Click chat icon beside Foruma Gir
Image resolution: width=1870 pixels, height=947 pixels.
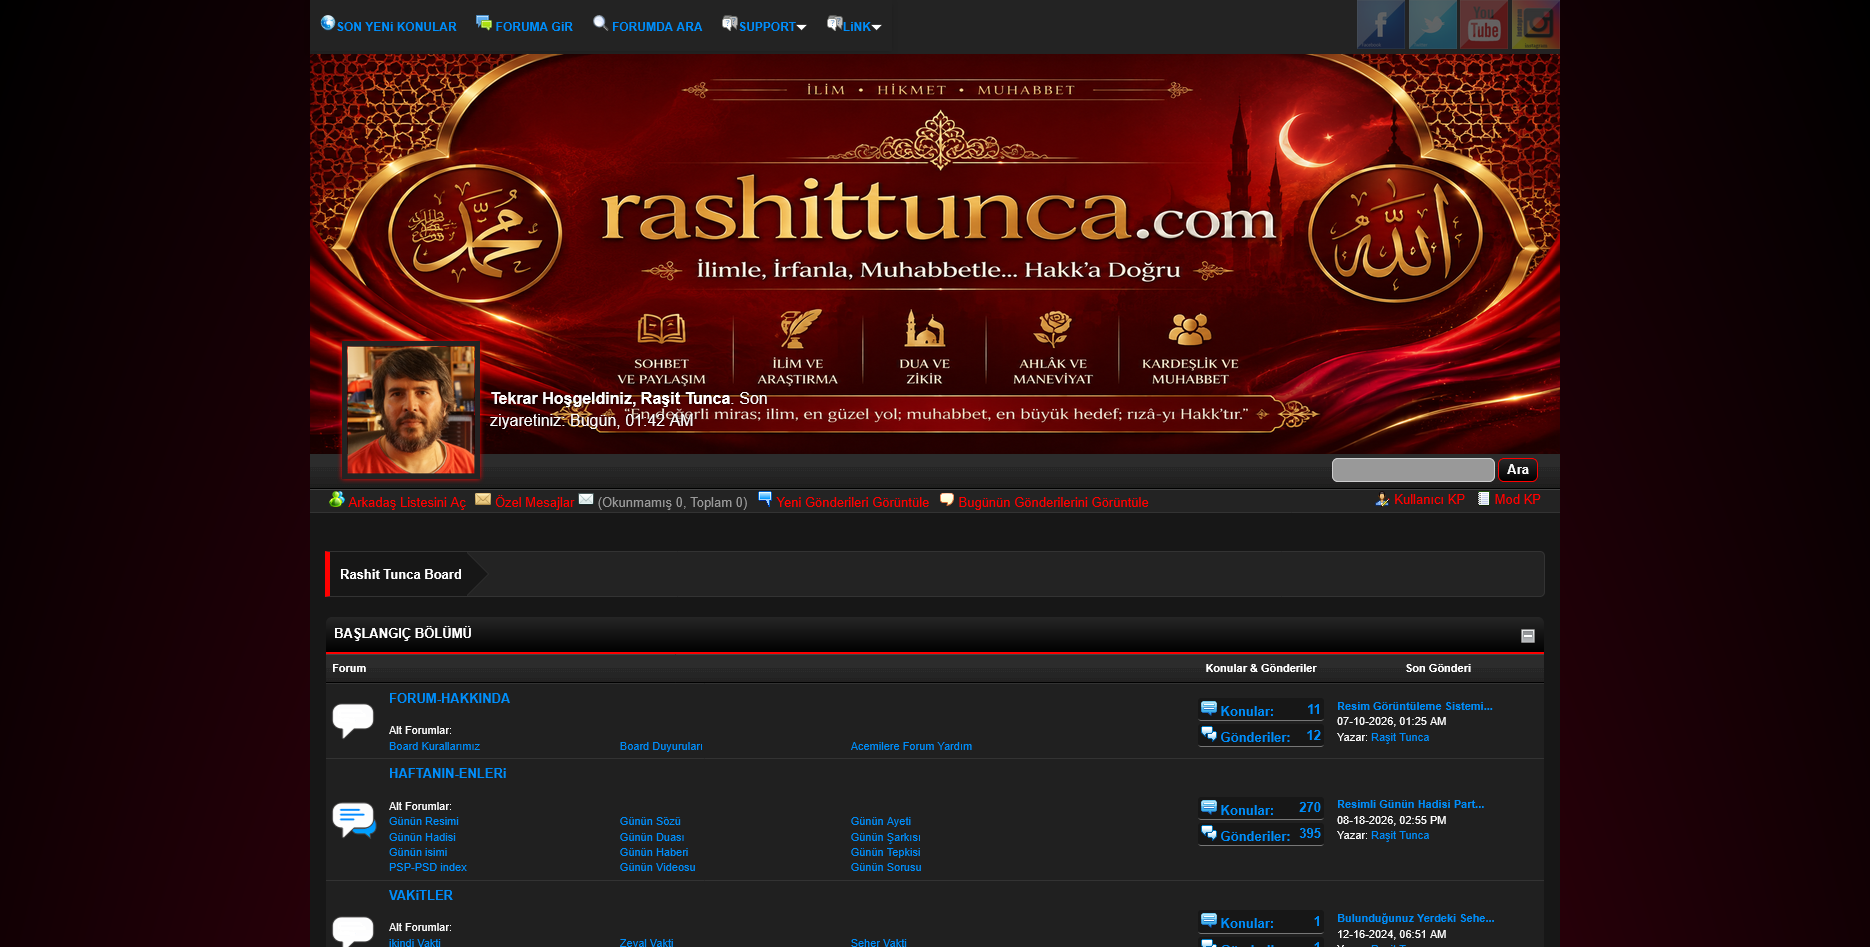484,22
